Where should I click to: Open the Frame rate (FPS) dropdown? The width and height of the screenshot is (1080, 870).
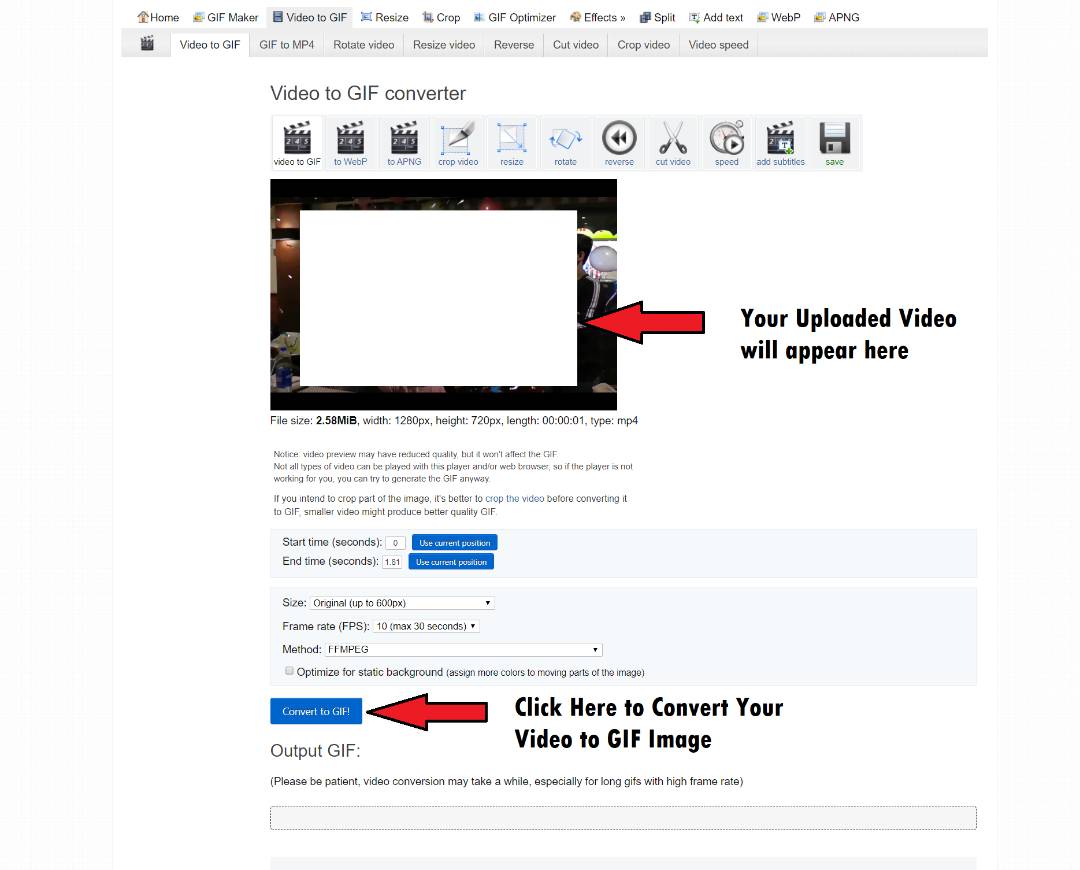(x=426, y=626)
